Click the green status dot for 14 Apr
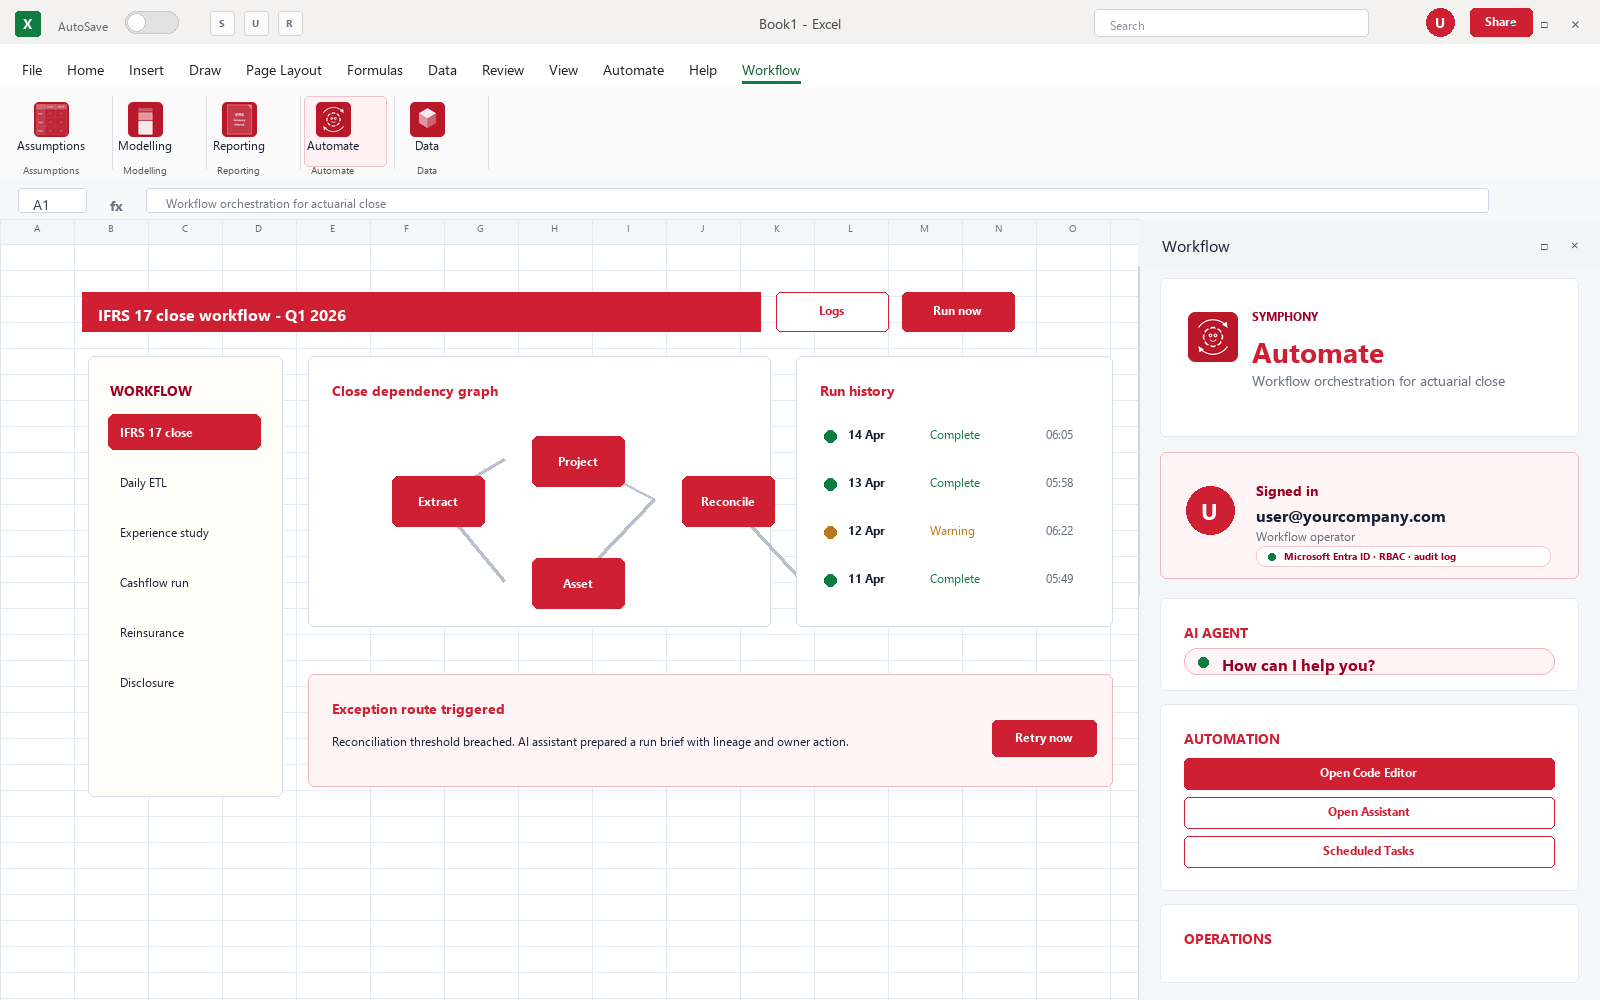This screenshot has width=1600, height=1000. [x=830, y=436]
